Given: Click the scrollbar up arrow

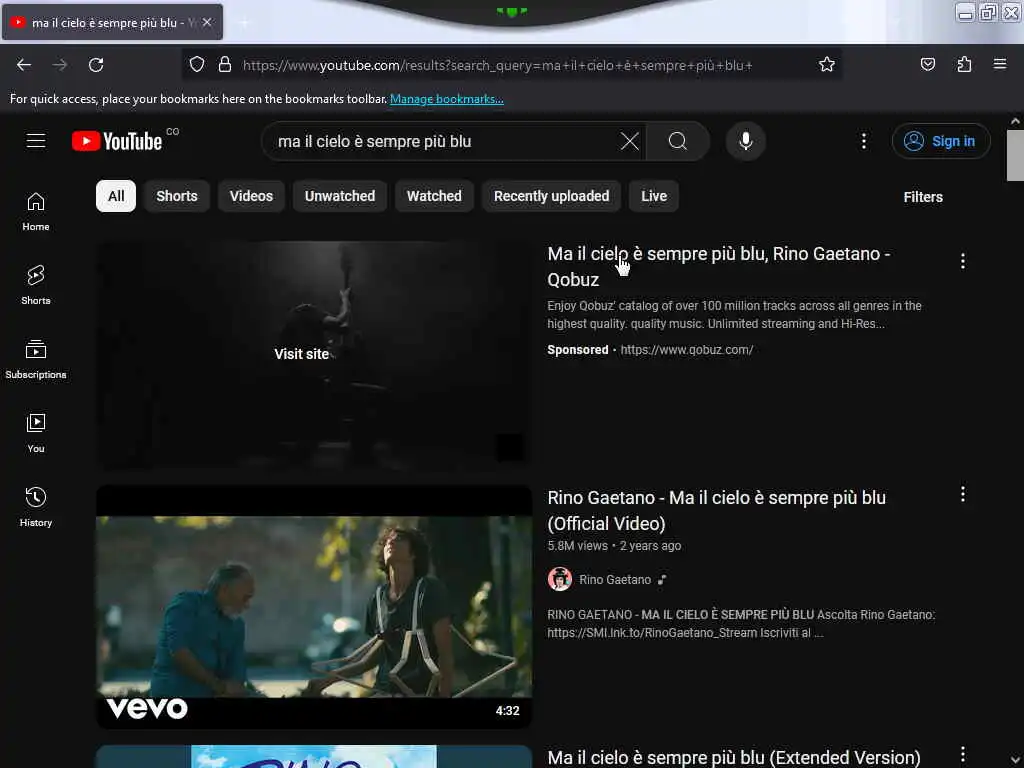Looking at the screenshot, I should pos(1015,121).
